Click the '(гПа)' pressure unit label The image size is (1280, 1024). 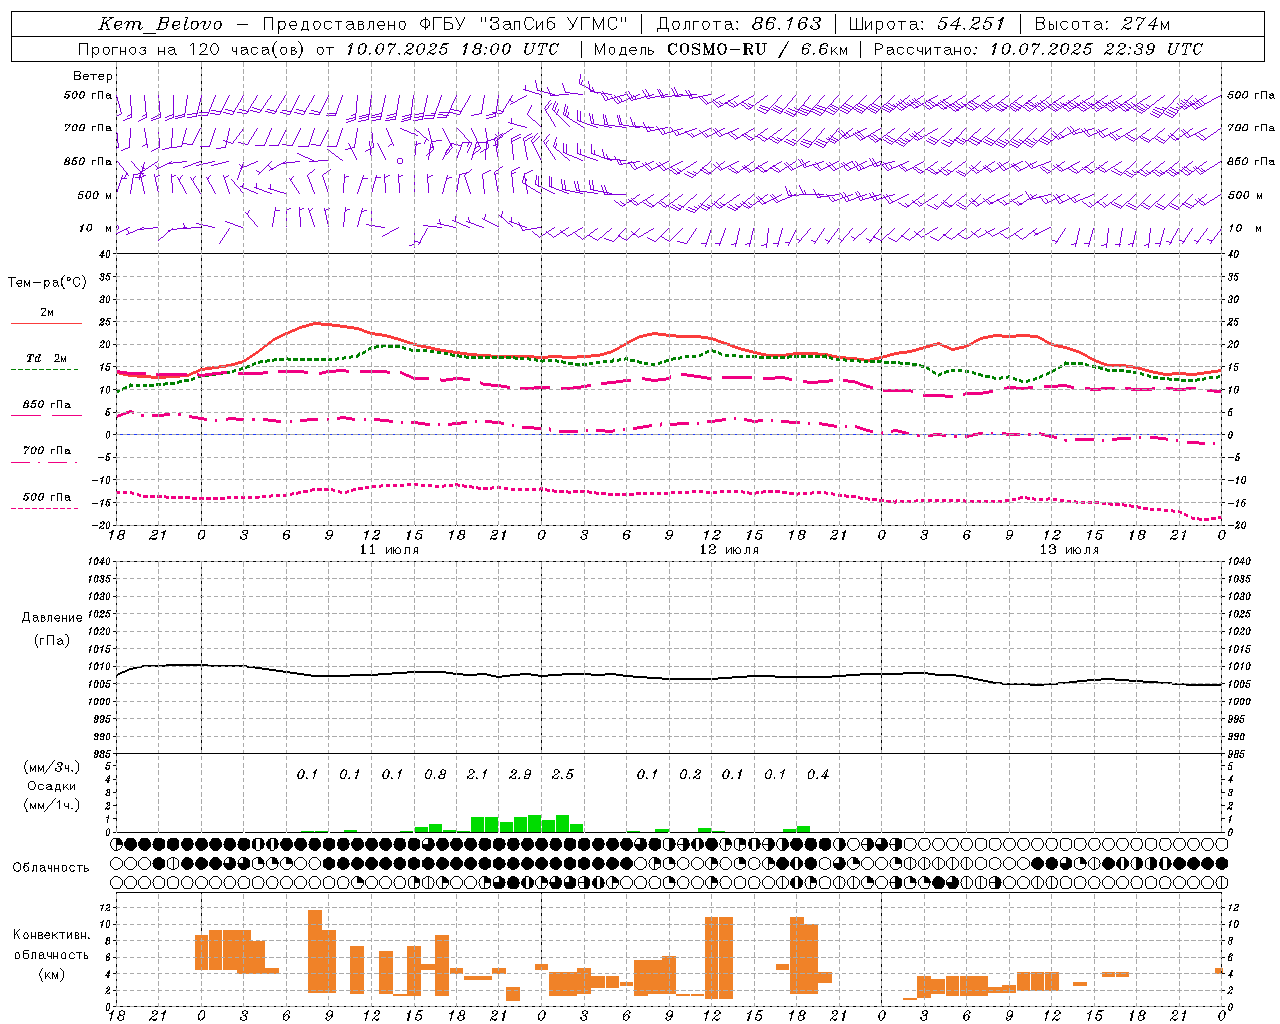(x=51, y=640)
